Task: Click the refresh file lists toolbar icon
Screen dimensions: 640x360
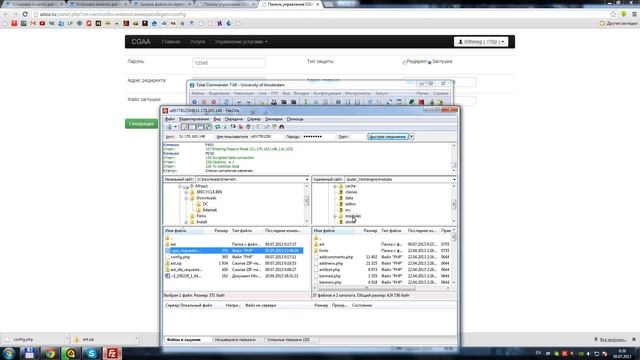Action: pos(218,127)
